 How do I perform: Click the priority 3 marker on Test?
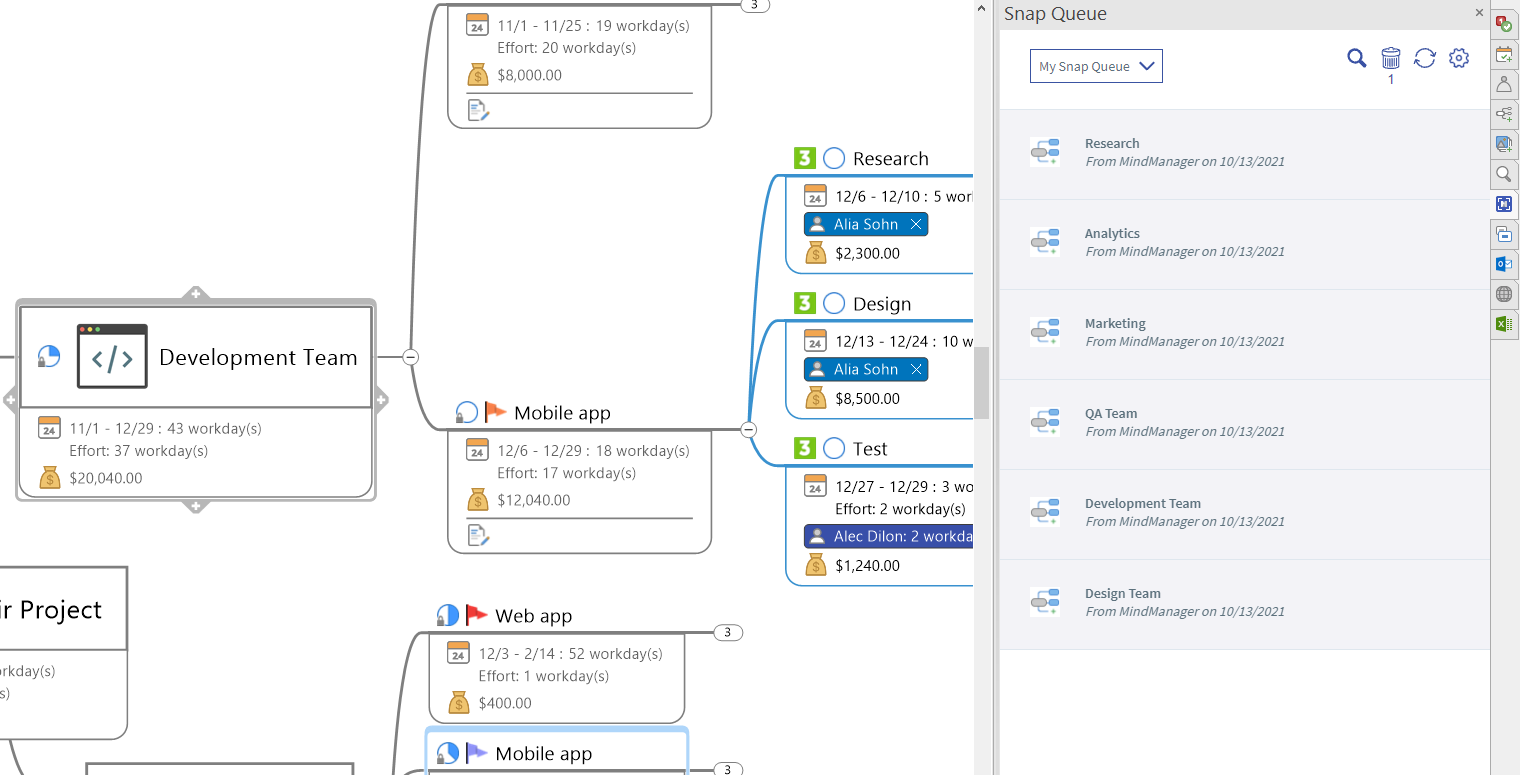click(x=805, y=448)
